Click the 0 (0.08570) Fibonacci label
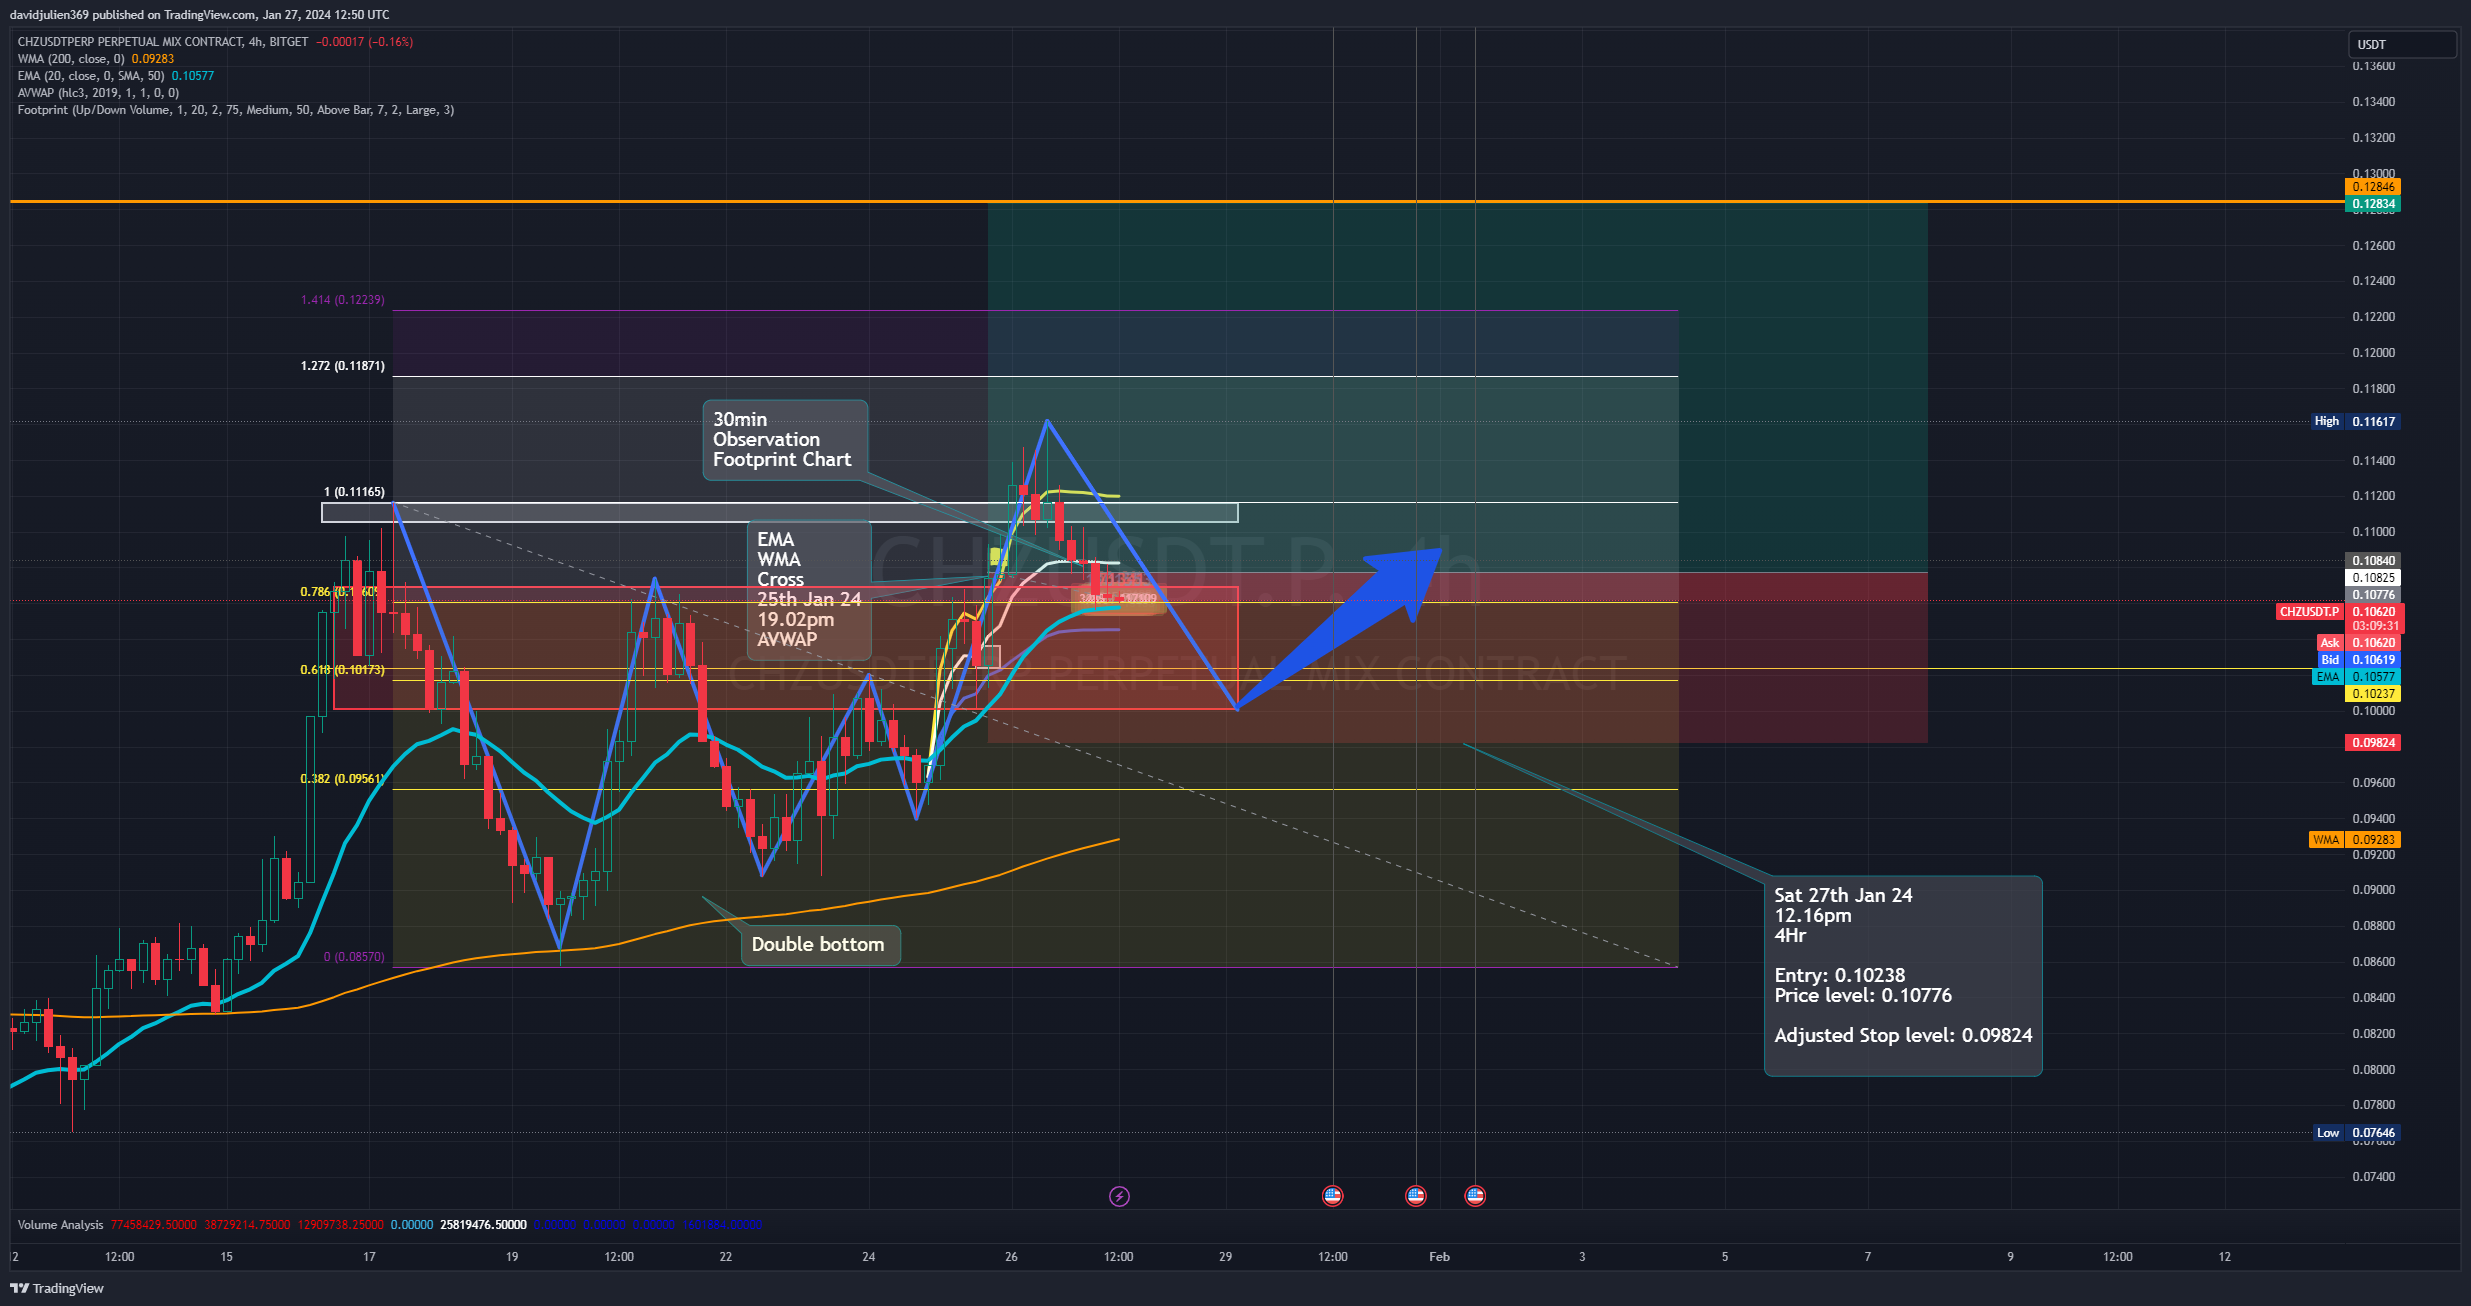 point(354,957)
